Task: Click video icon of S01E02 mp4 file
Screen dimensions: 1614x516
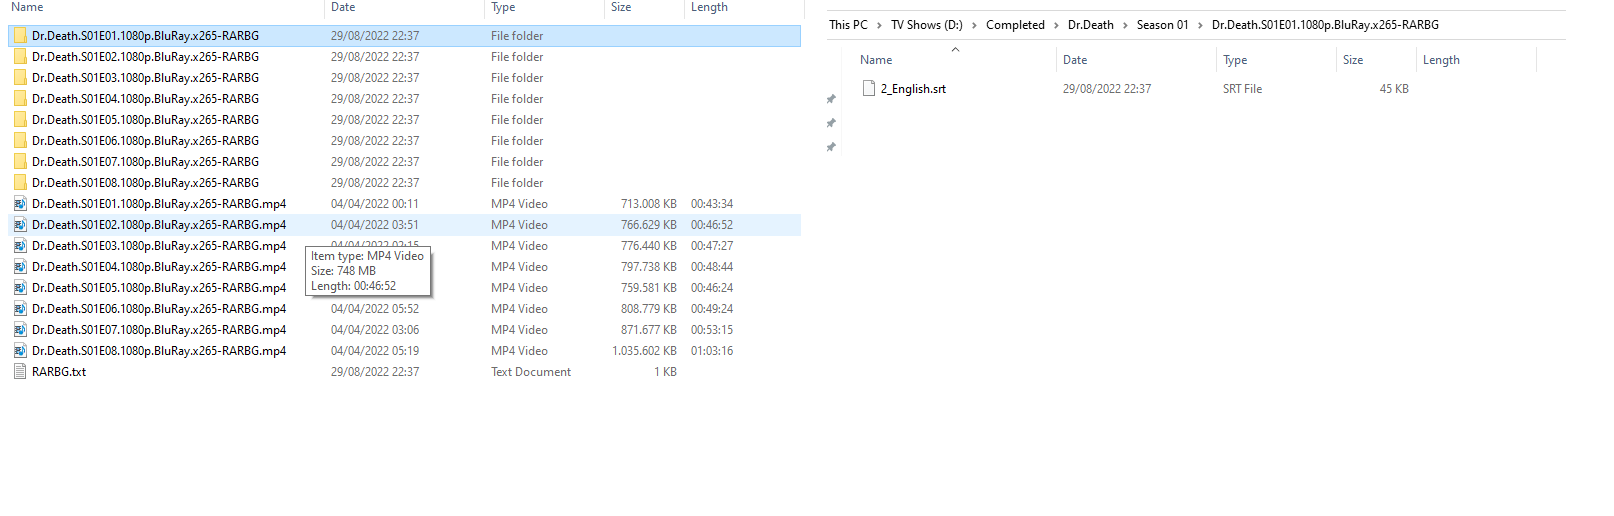Action: [x=20, y=225]
